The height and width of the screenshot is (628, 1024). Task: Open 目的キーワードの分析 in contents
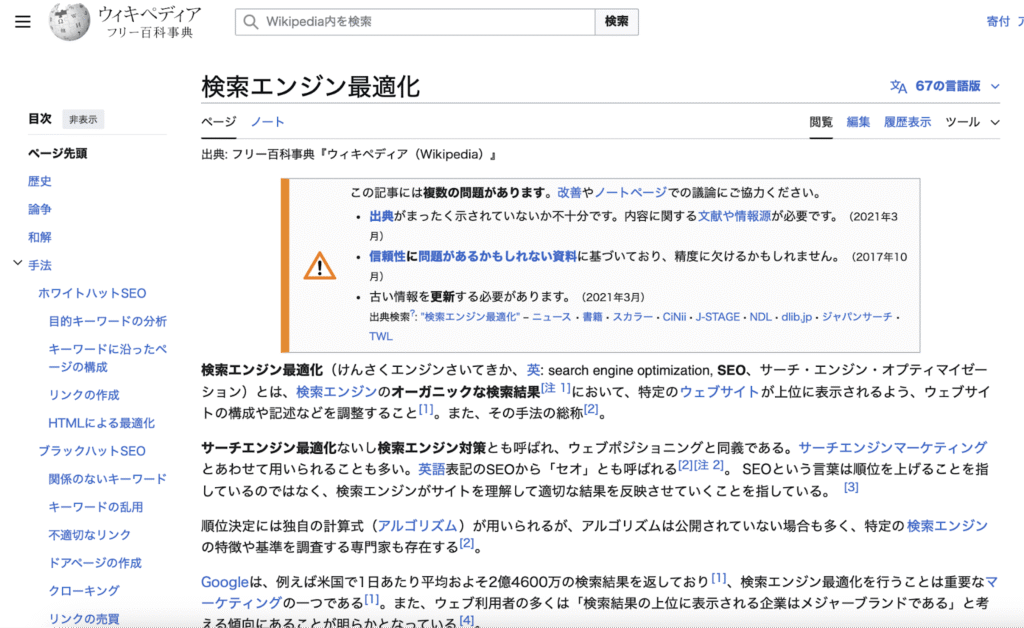tap(108, 321)
